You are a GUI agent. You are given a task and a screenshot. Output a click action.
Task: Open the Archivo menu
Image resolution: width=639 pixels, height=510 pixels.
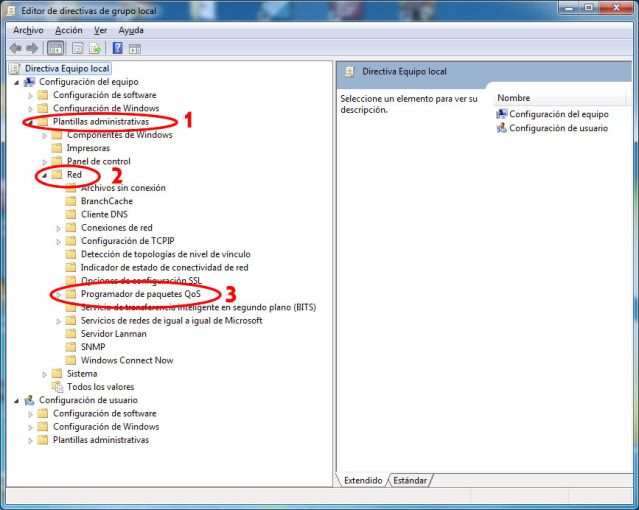(x=28, y=30)
